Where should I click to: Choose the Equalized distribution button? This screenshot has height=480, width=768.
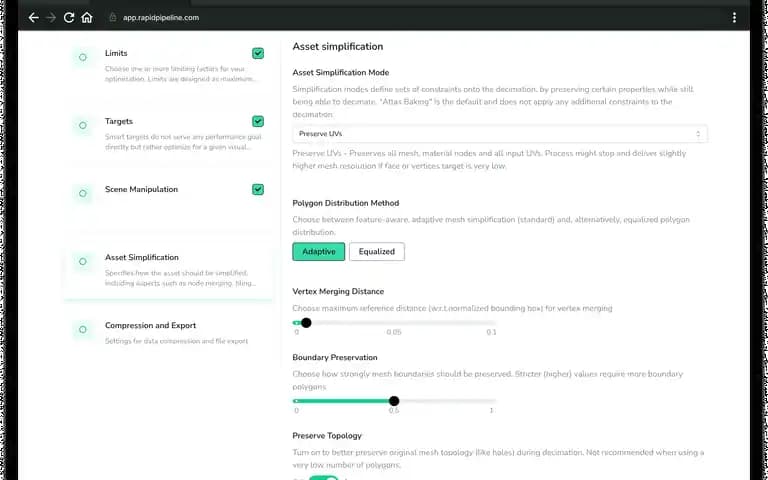[377, 252]
